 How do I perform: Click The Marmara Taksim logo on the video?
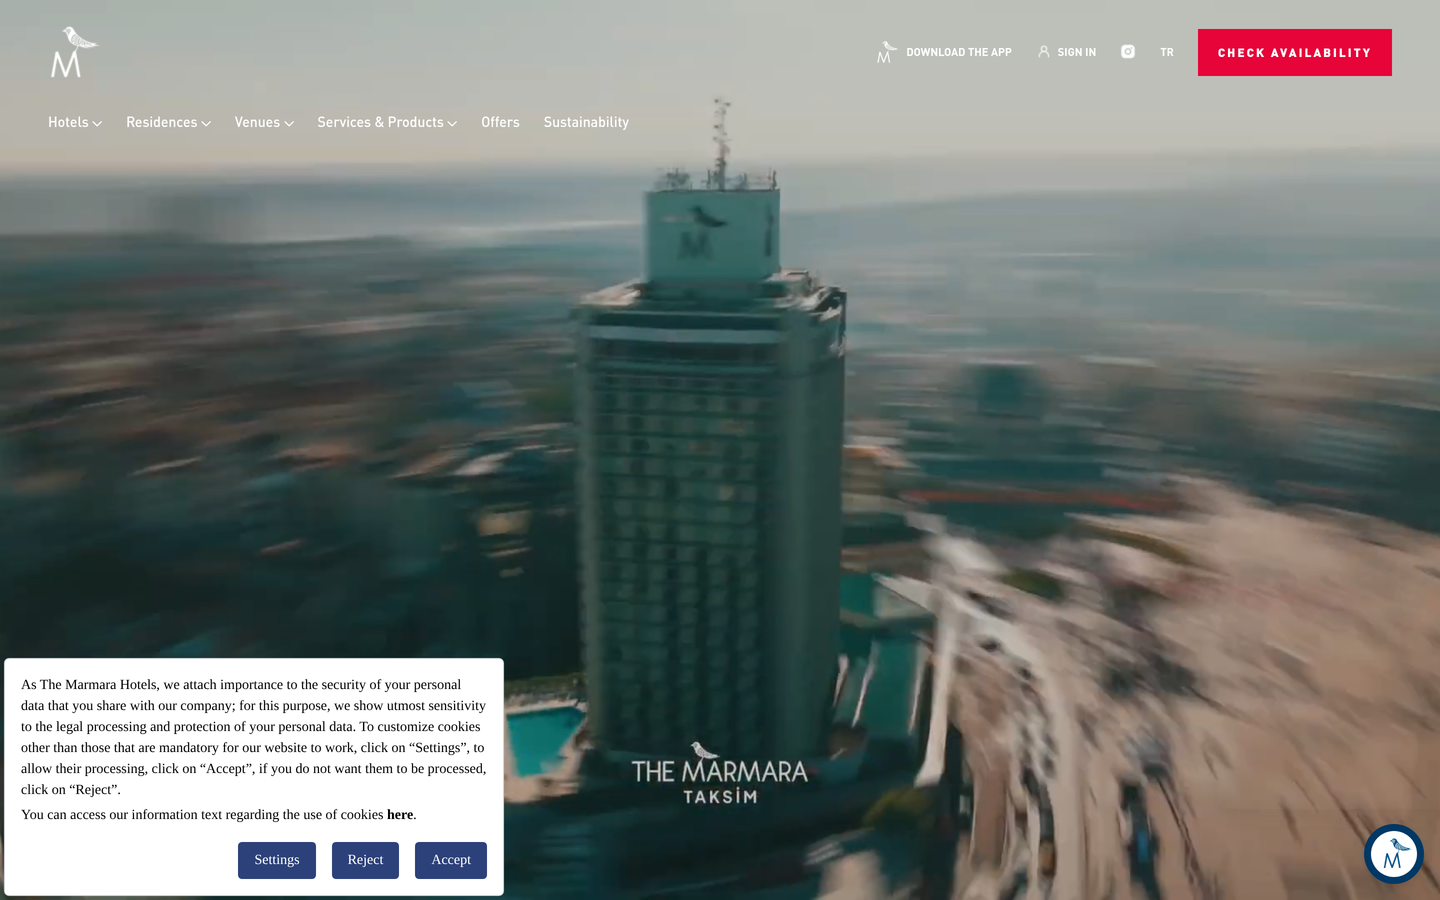[720, 773]
